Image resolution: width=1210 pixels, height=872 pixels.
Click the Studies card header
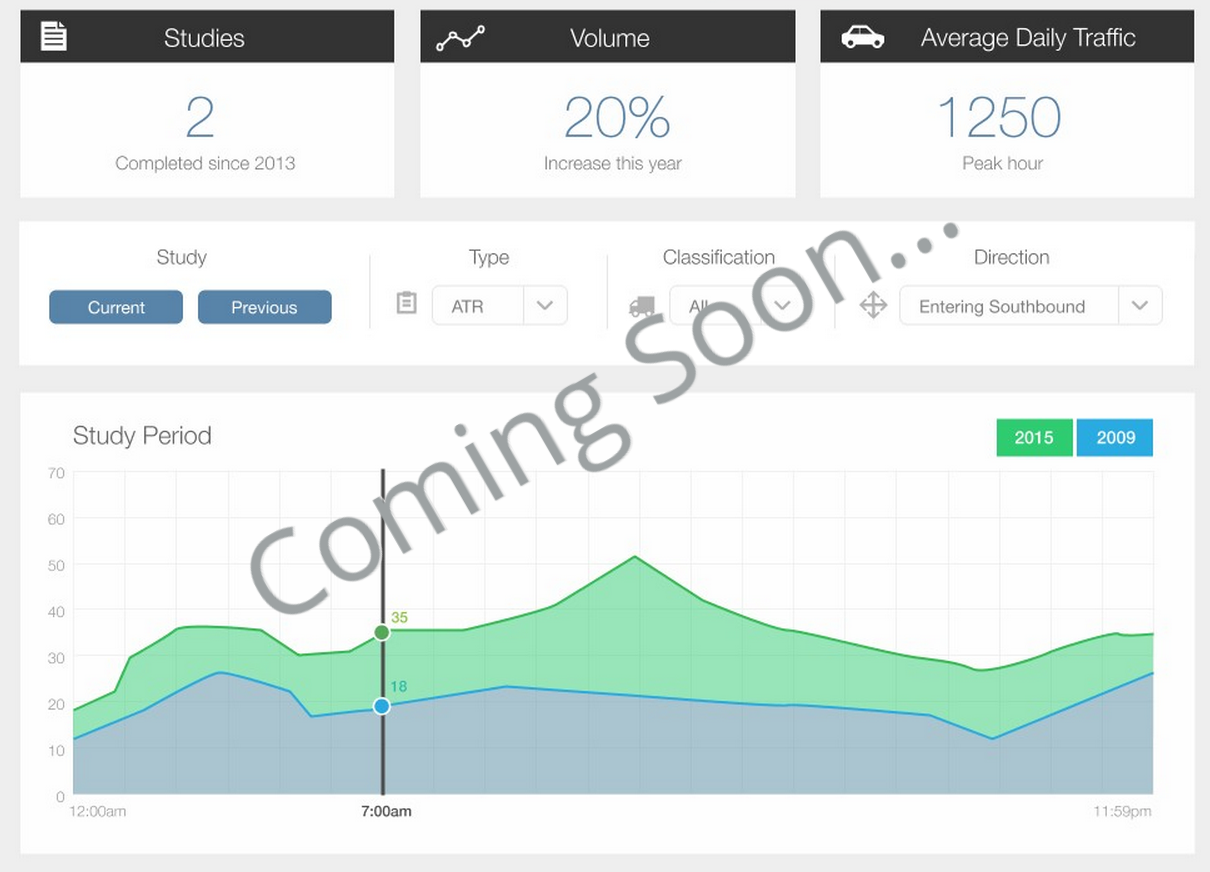(x=205, y=38)
